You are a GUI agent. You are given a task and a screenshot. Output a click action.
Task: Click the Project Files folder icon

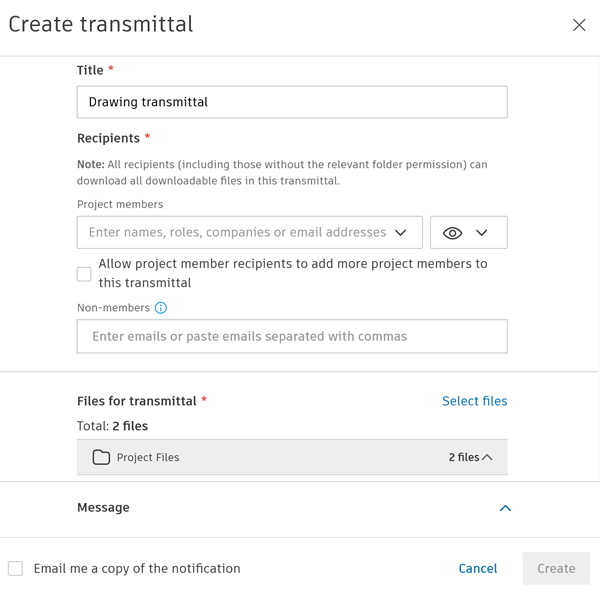[x=101, y=457]
